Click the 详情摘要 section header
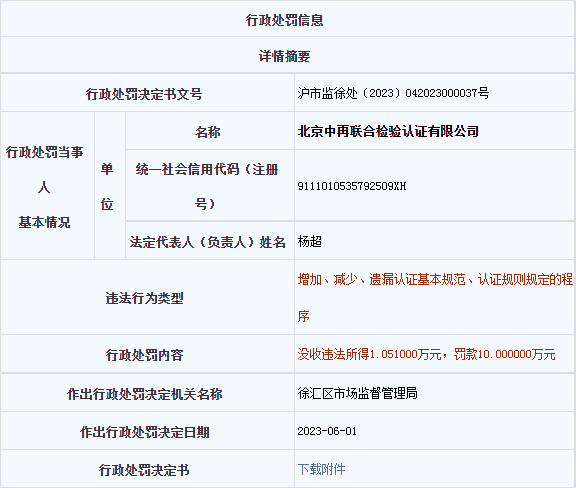This screenshot has width=576, height=488. point(284,56)
